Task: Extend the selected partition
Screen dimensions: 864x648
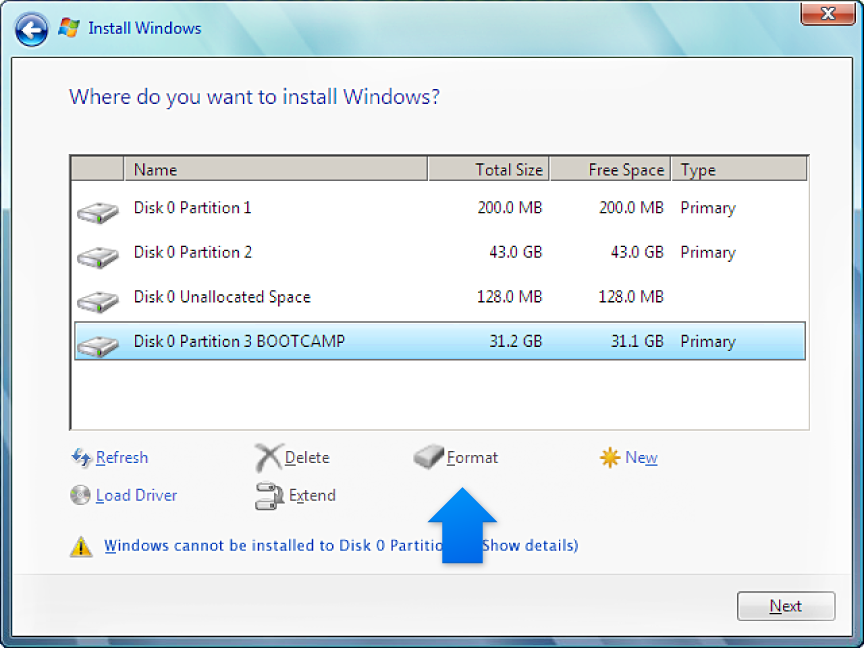Action: pos(312,495)
